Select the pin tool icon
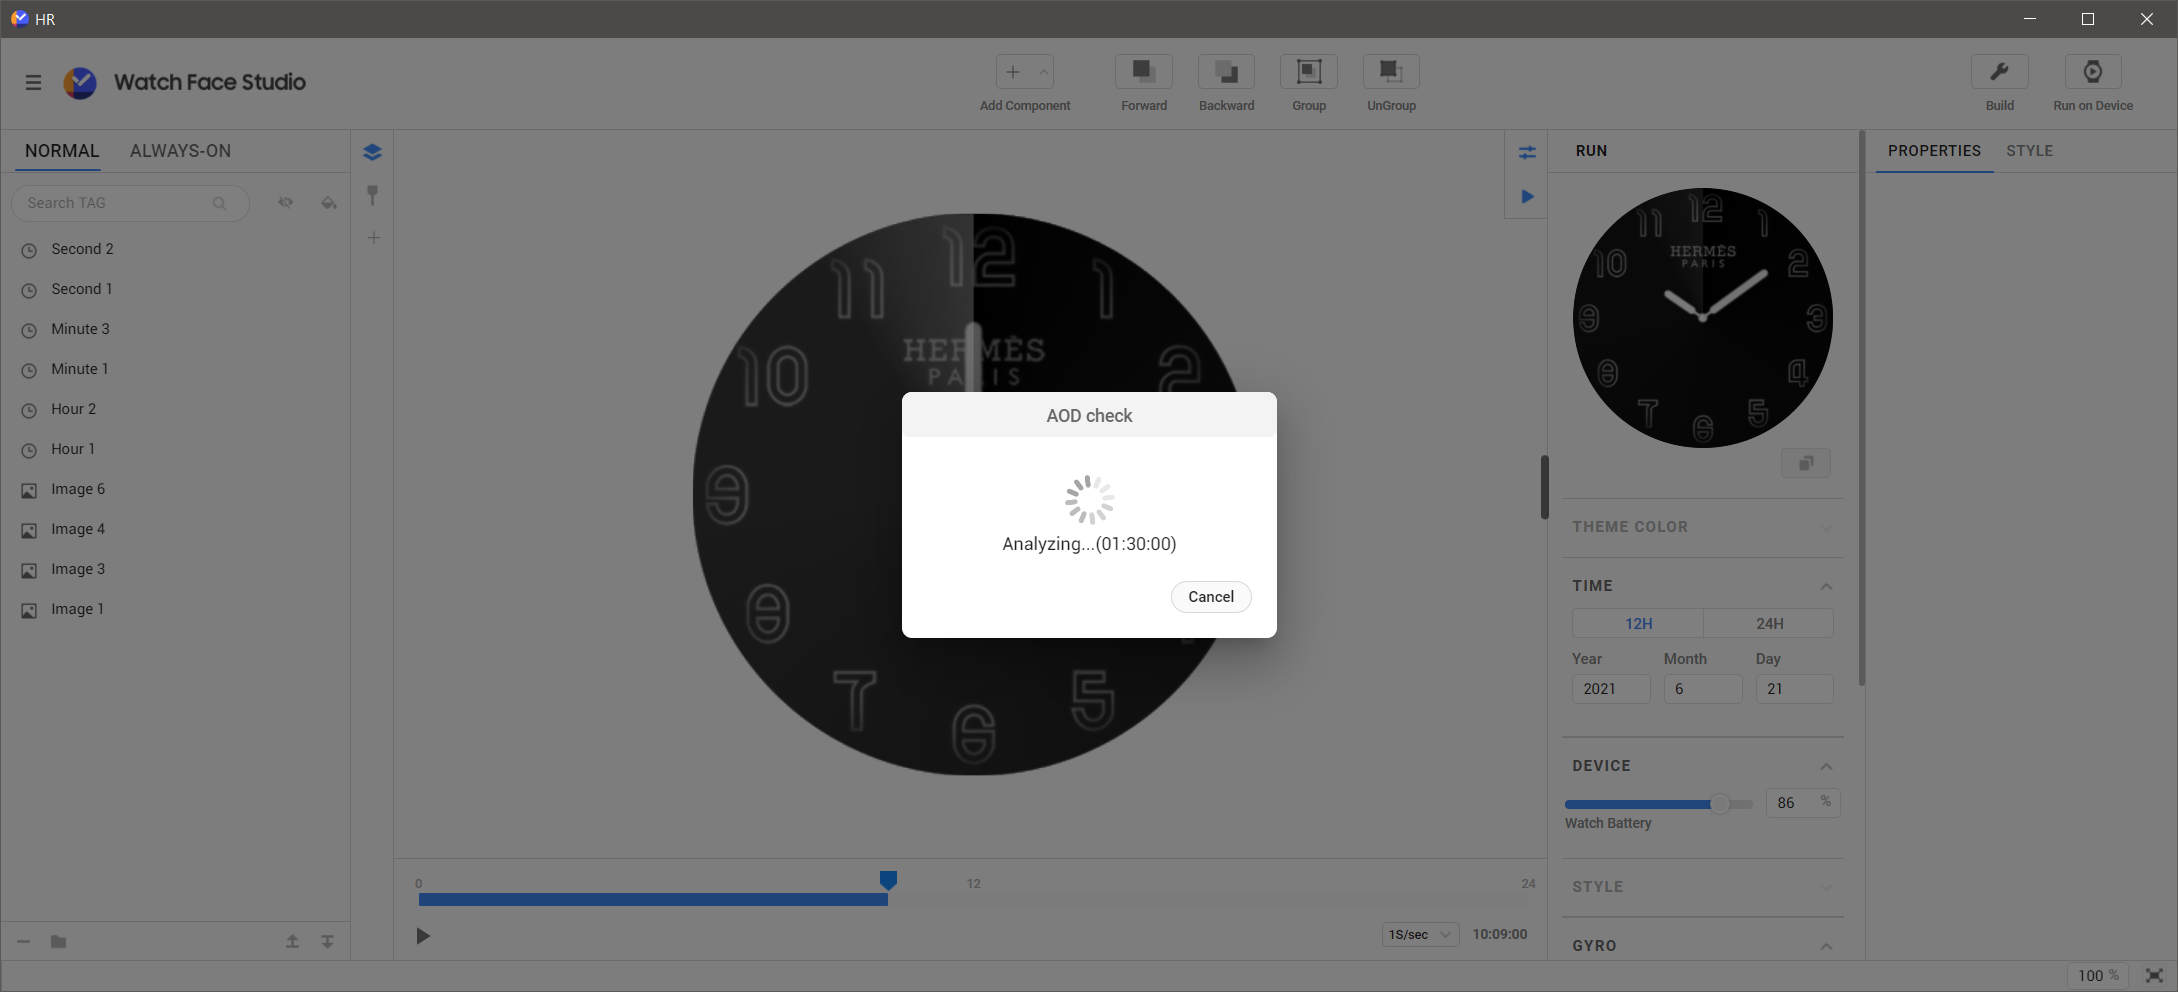This screenshot has width=2178, height=992. point(372,195)
